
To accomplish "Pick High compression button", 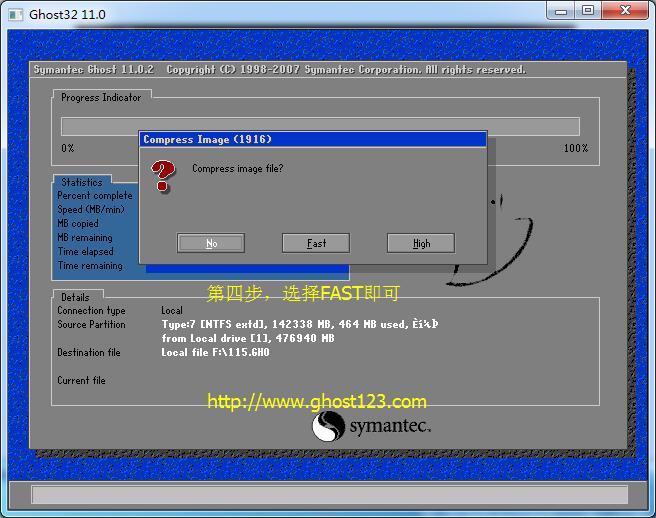I will [x=421, y=243].
